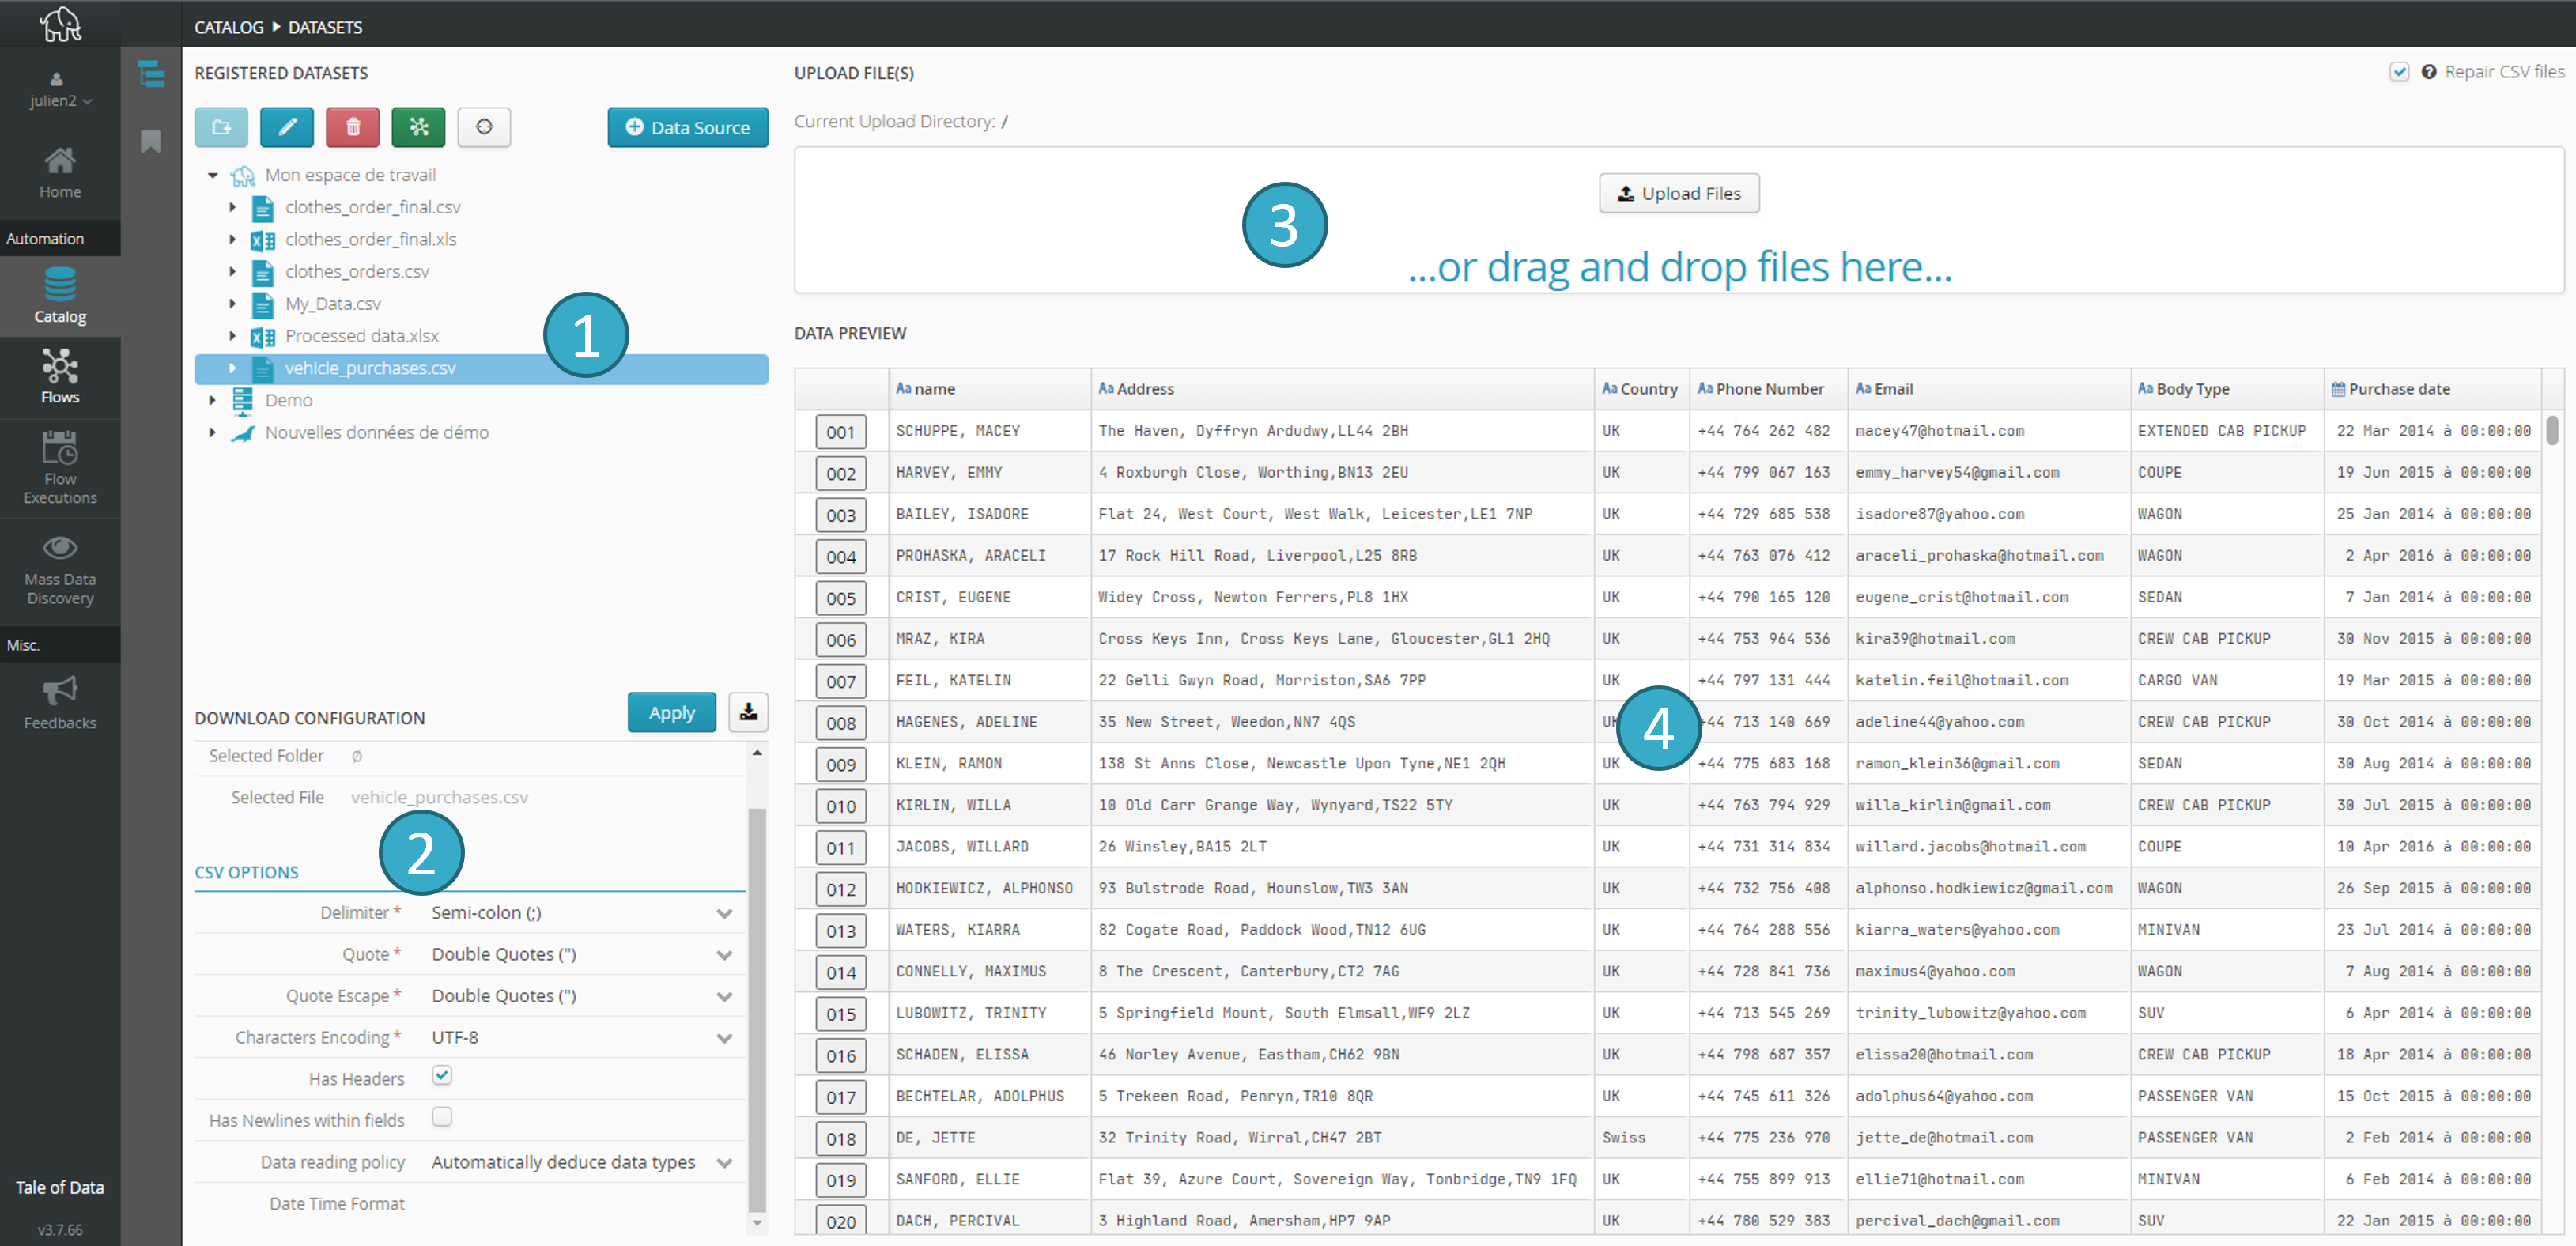Click the SCHUPPE, MACEY name cell
Image resolution: width=2576 pixels, height=1246 pixels.
pyautogui.click(x=990, y=431)
